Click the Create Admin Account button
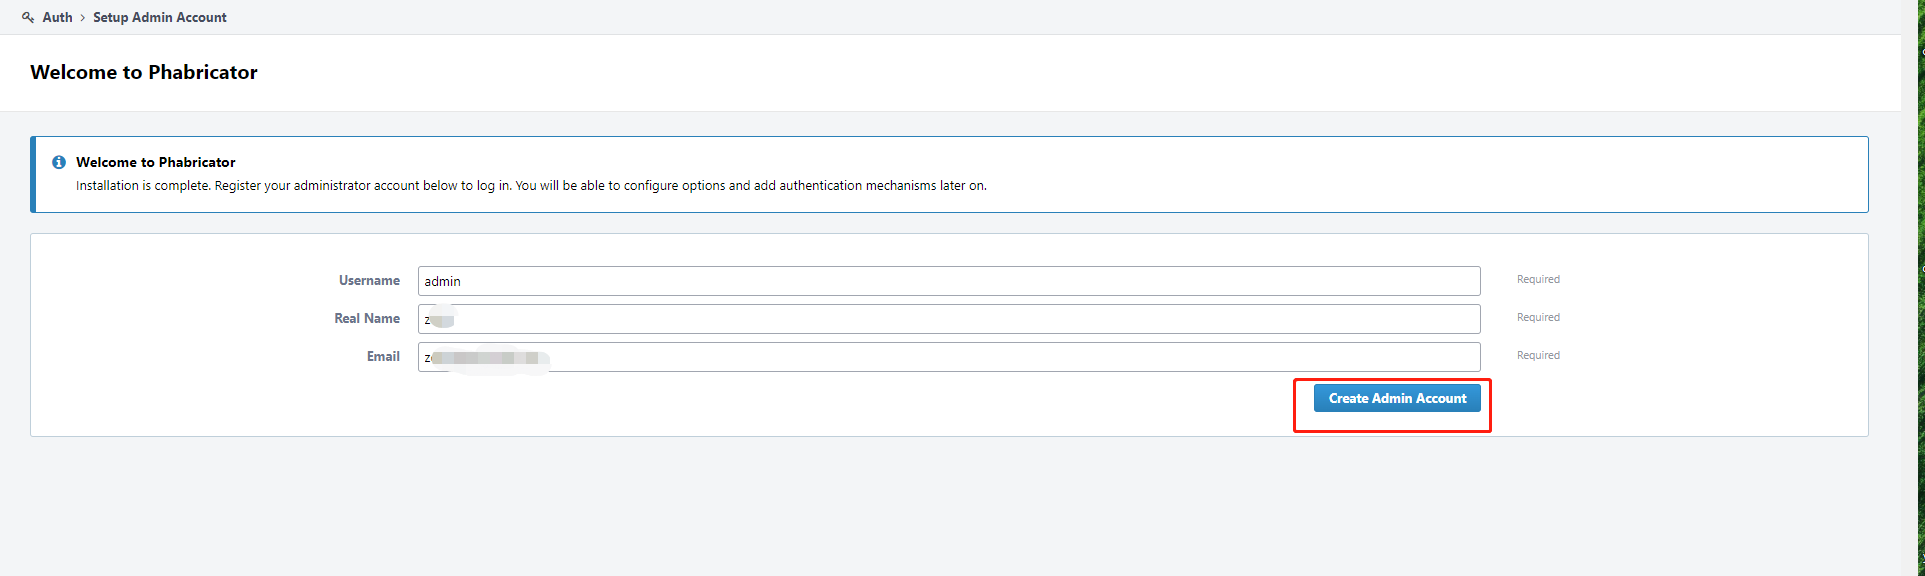 [1397, 398]
